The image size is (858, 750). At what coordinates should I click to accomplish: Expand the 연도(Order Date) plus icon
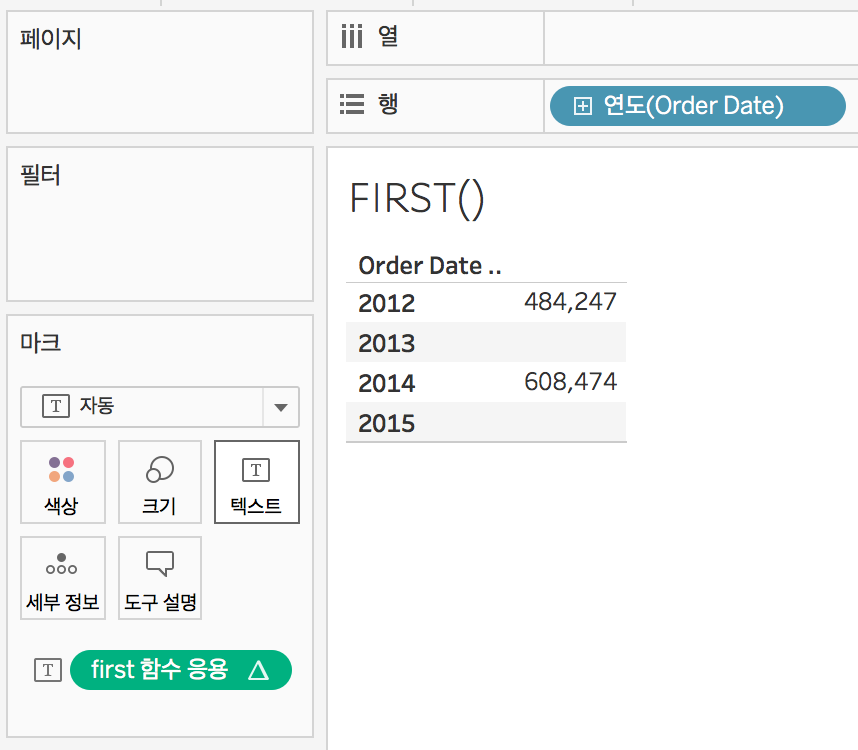583,106
